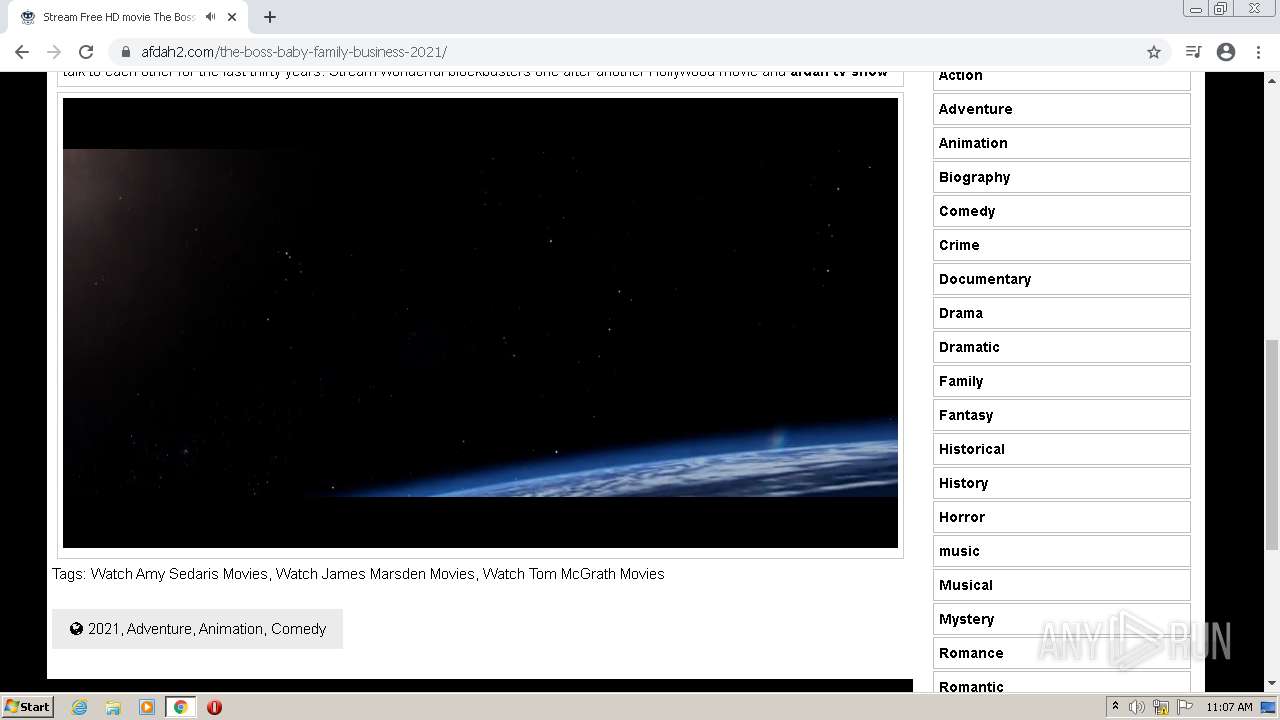Open the 2021 category link
1280x720 pixels.
(104, 629)
